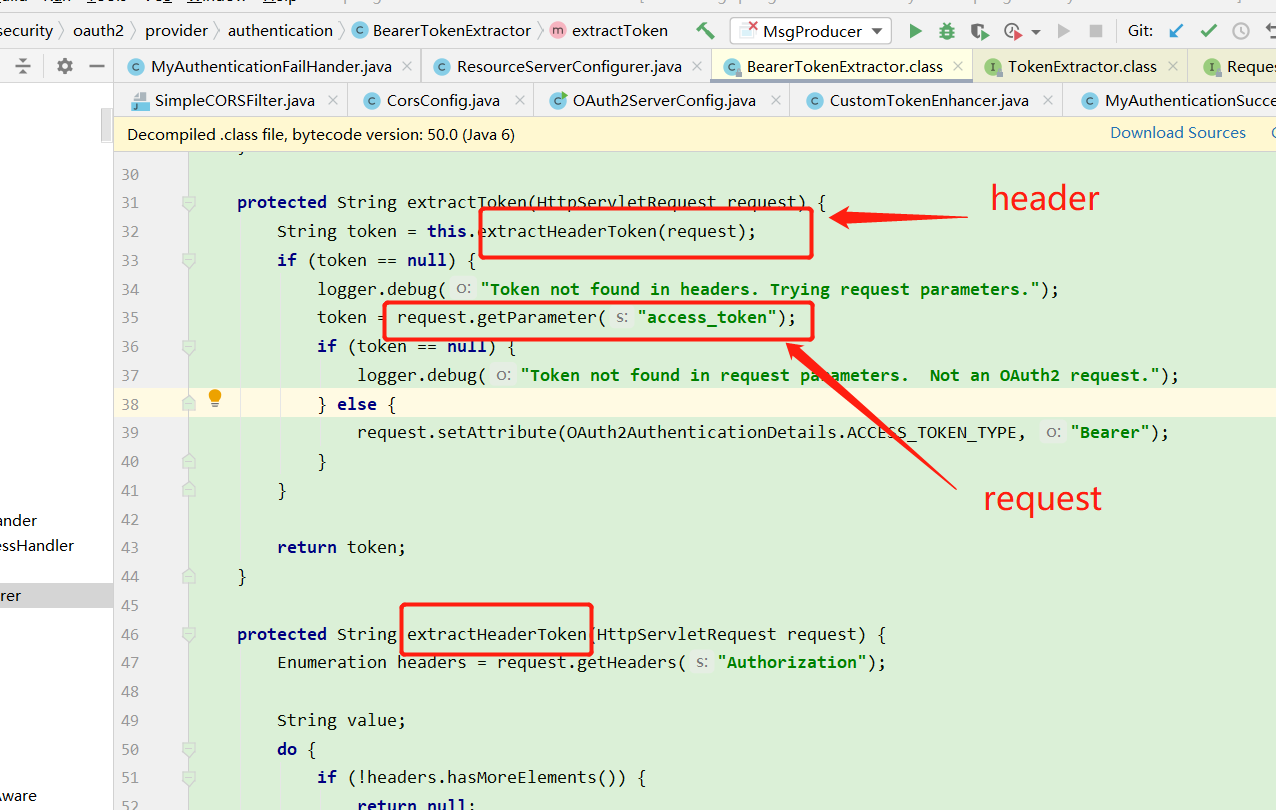The width and height of the screenshot is (1276, 810).
Task: Click the yellow lightbulb intention icon on line 38
Action: (x=214, y=398)
